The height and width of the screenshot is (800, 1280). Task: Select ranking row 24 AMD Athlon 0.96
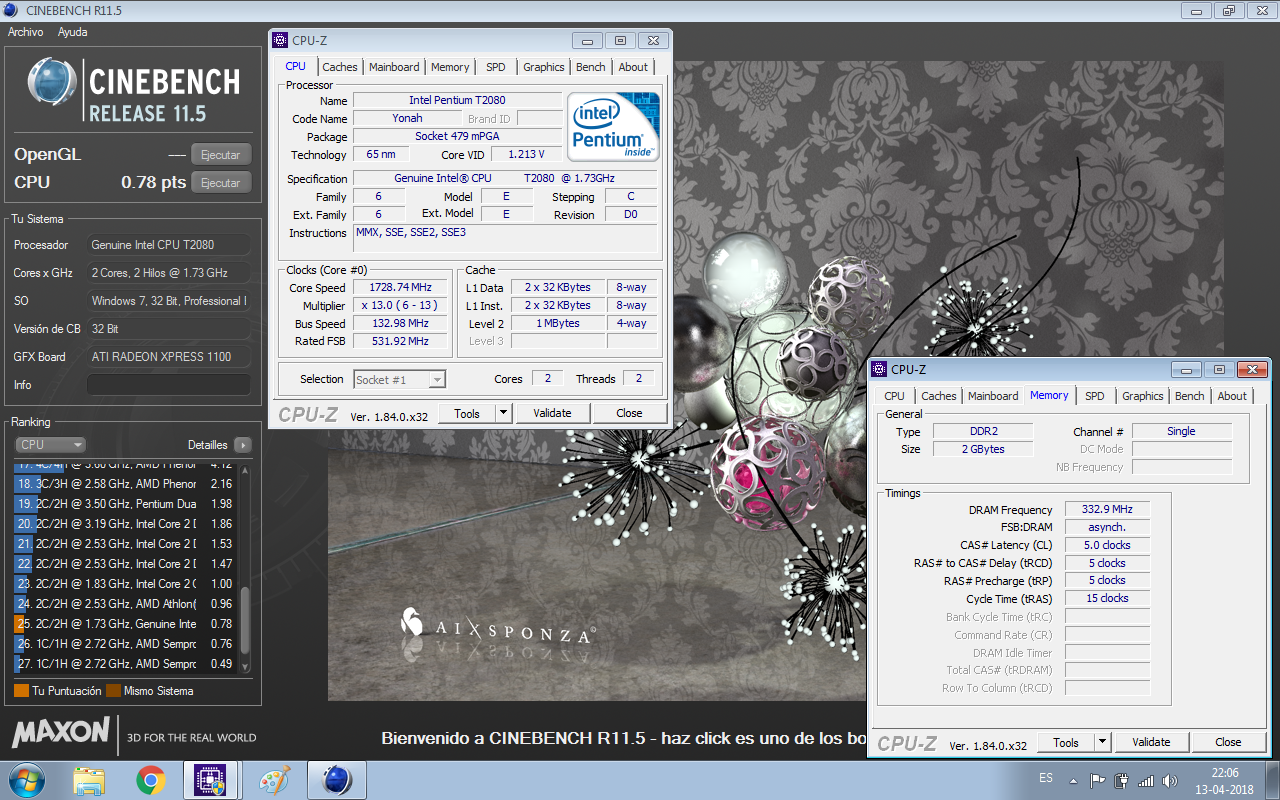125,604
